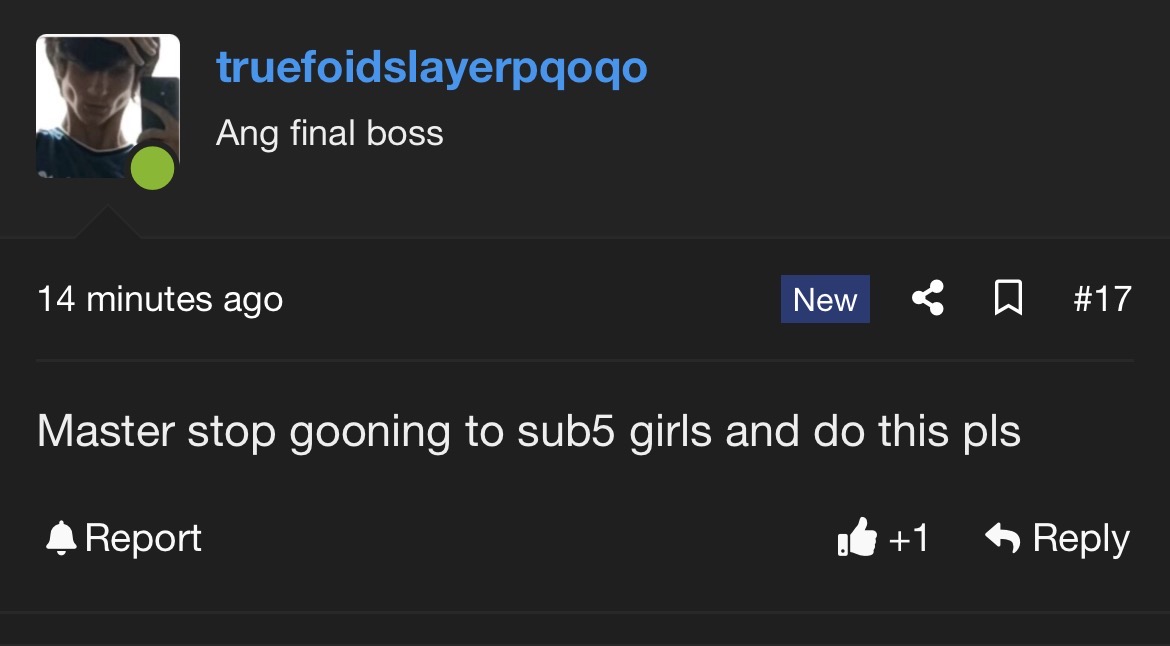Bookmark this post with the bookmark icon
This screenshot has width=1170, height=646.
click(1008, 298)
